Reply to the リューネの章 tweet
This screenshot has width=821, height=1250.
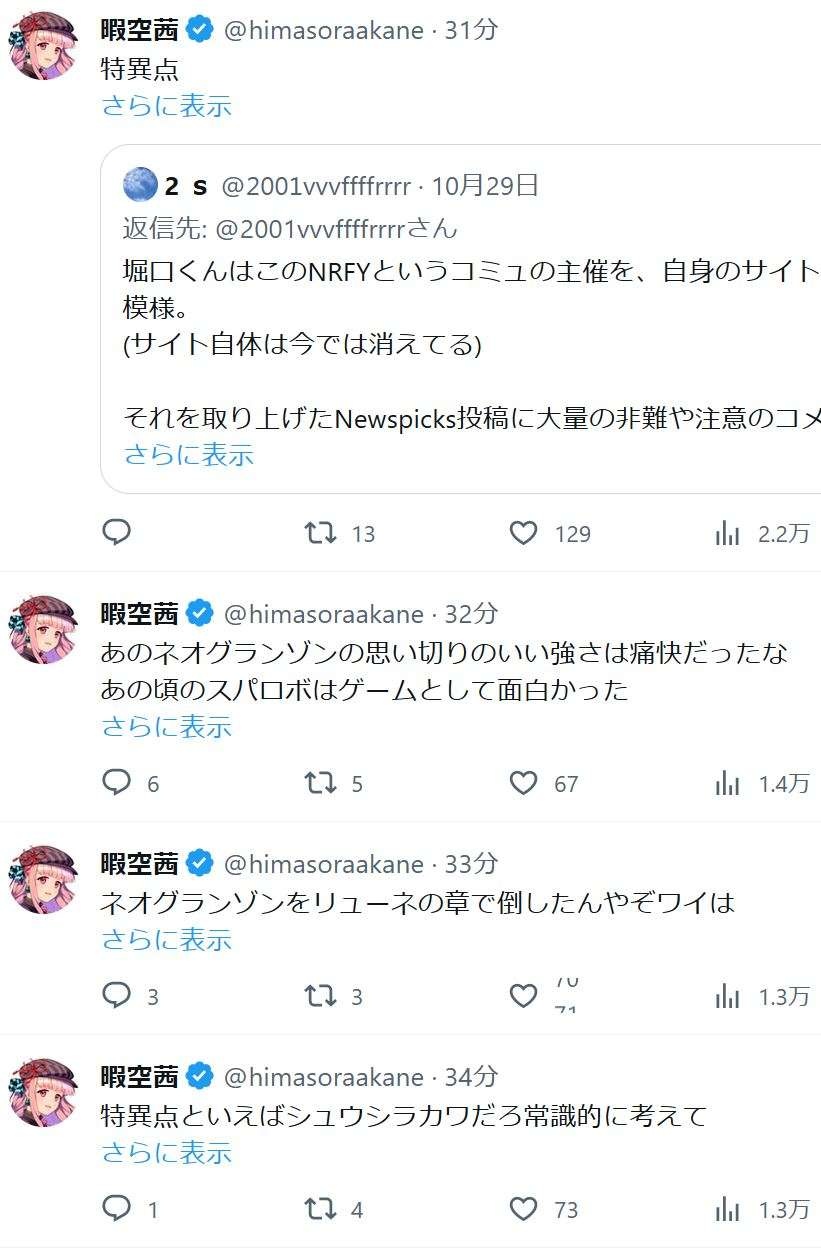click(x=117, y=996)
